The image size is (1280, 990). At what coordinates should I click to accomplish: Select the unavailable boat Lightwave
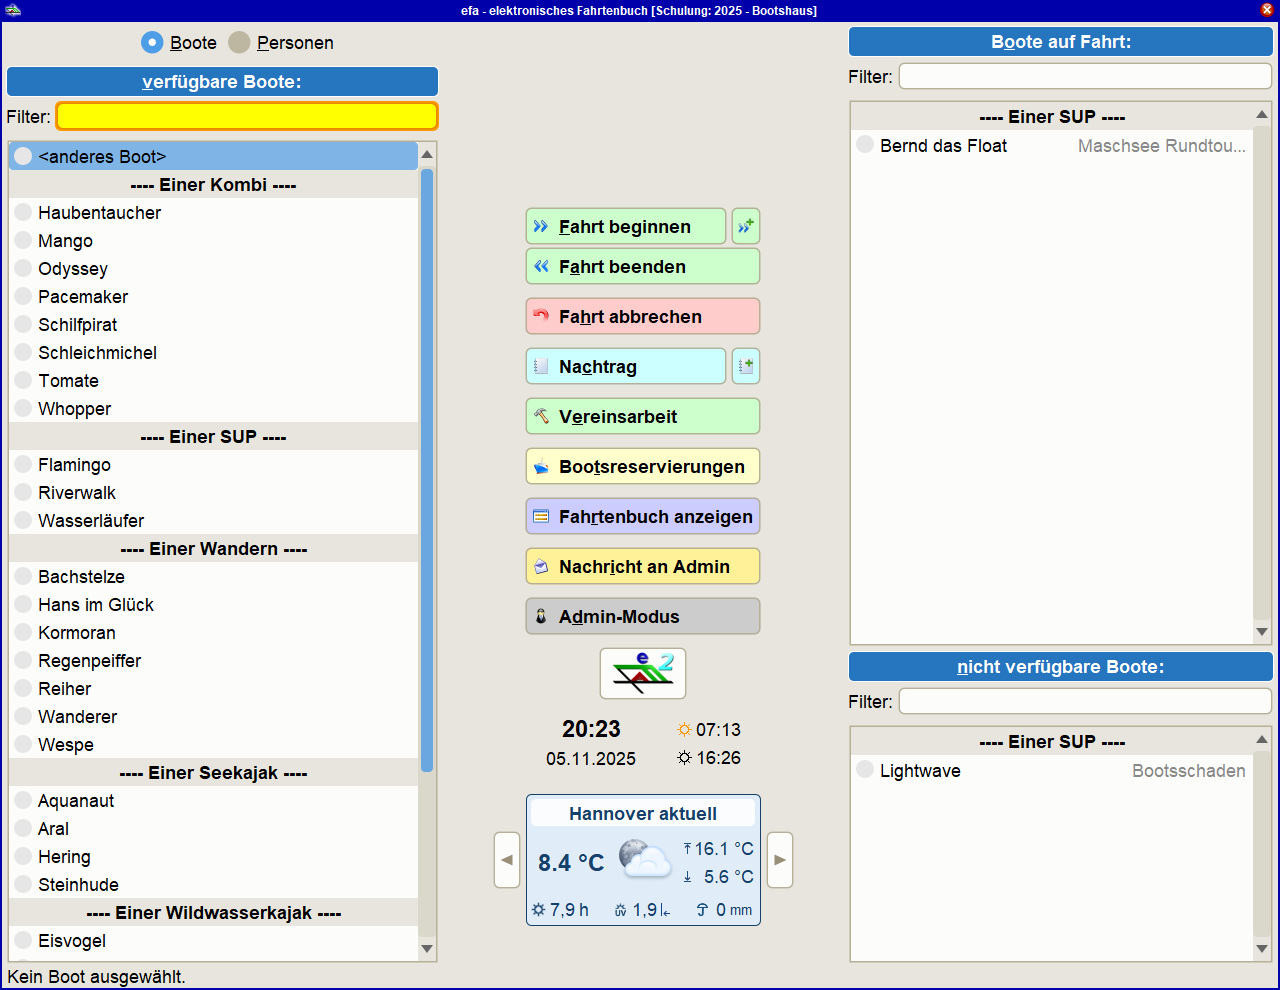pos(920,771)
